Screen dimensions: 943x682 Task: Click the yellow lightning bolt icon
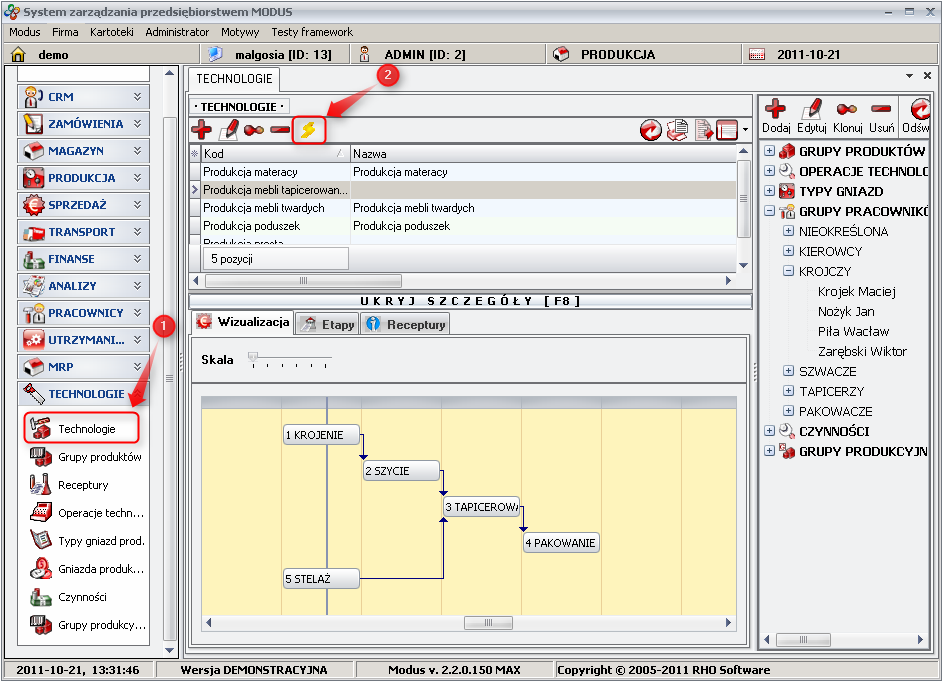(x=309, y=130)
